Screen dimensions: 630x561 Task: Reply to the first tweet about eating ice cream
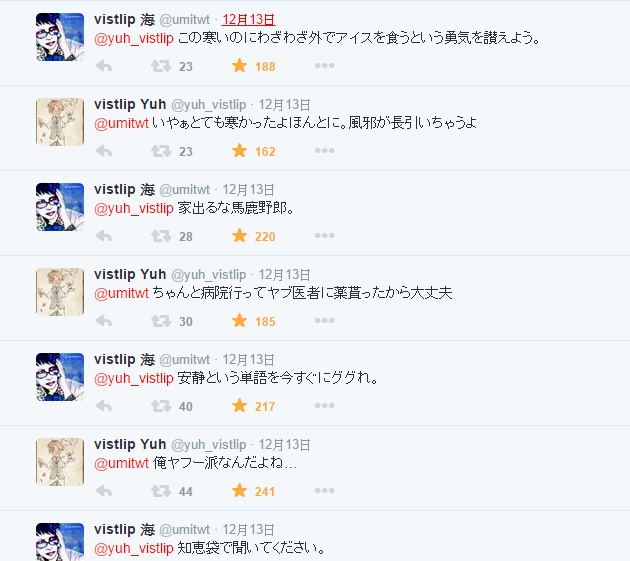click(x=104, y=66)
